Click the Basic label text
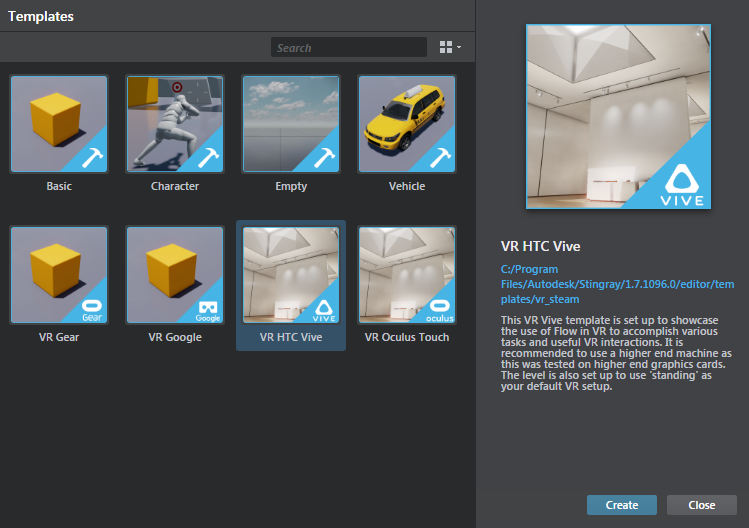 pyautogui.click(x=59, y=186)
